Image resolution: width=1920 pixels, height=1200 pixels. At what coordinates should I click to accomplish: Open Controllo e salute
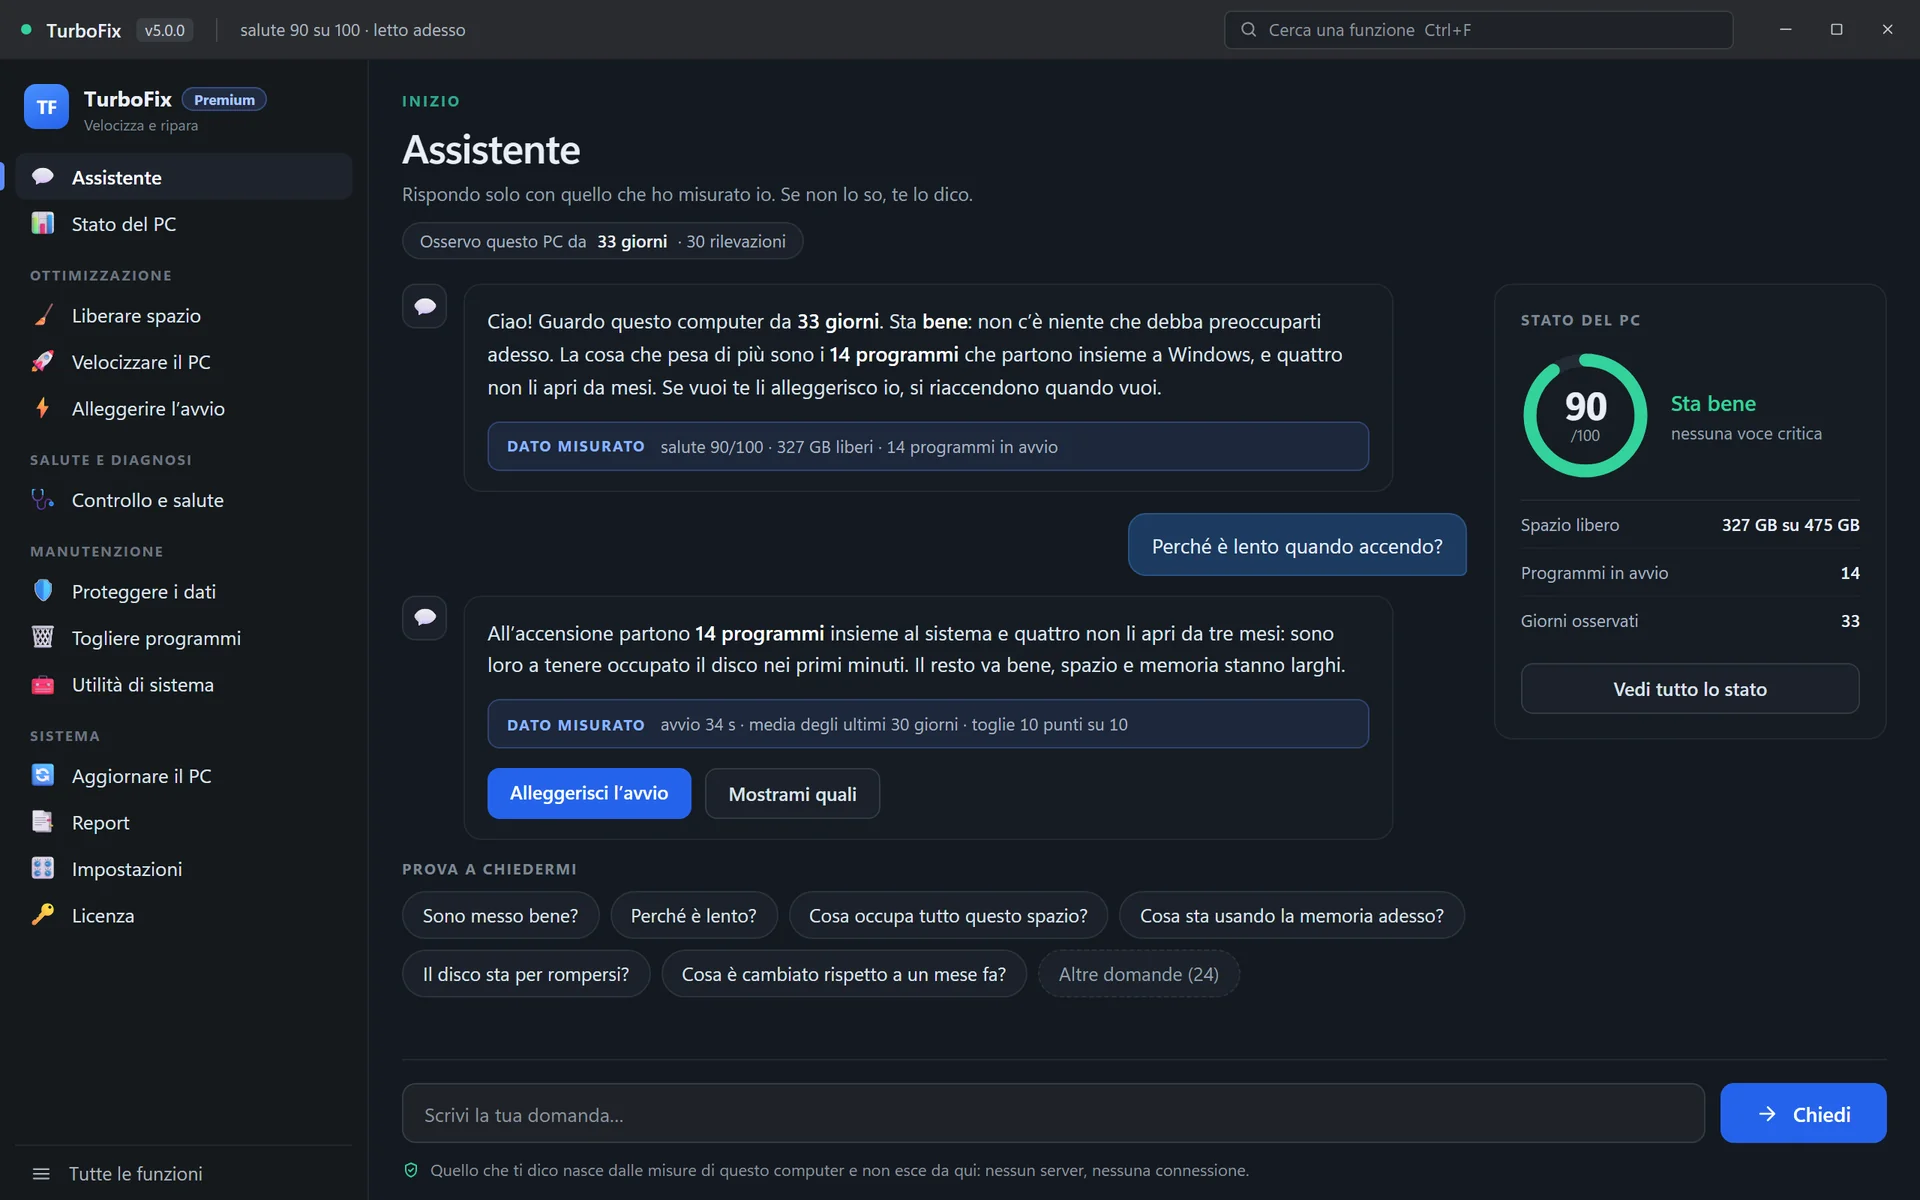pyautogui.click(x=184, y=500)
